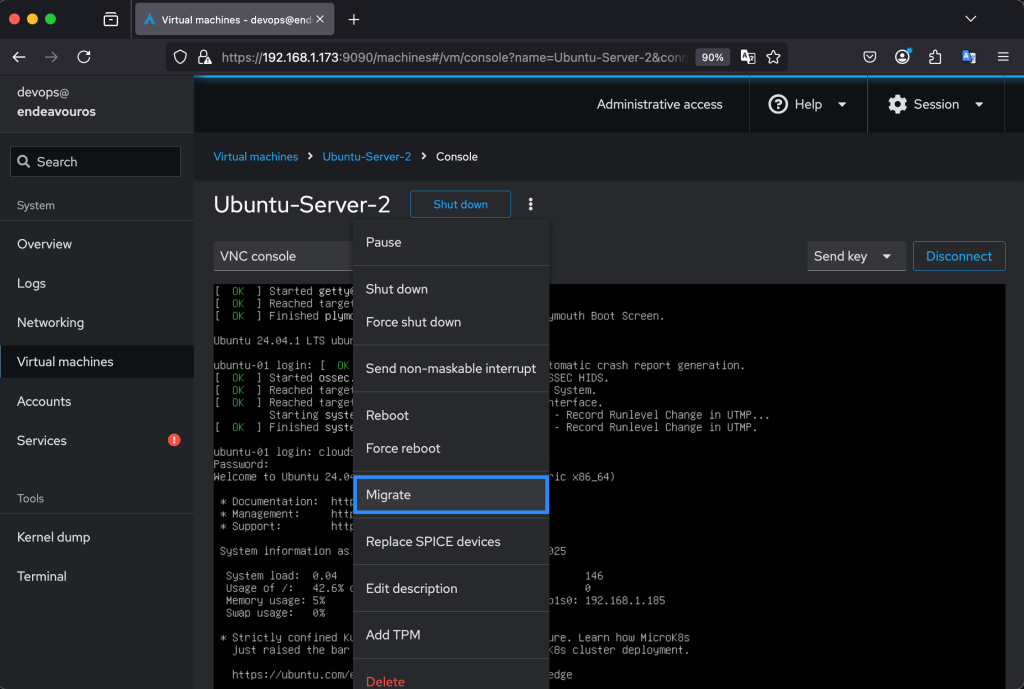Click the Session gear icon
Viewport: 1024px width, 689px height.
897,104
